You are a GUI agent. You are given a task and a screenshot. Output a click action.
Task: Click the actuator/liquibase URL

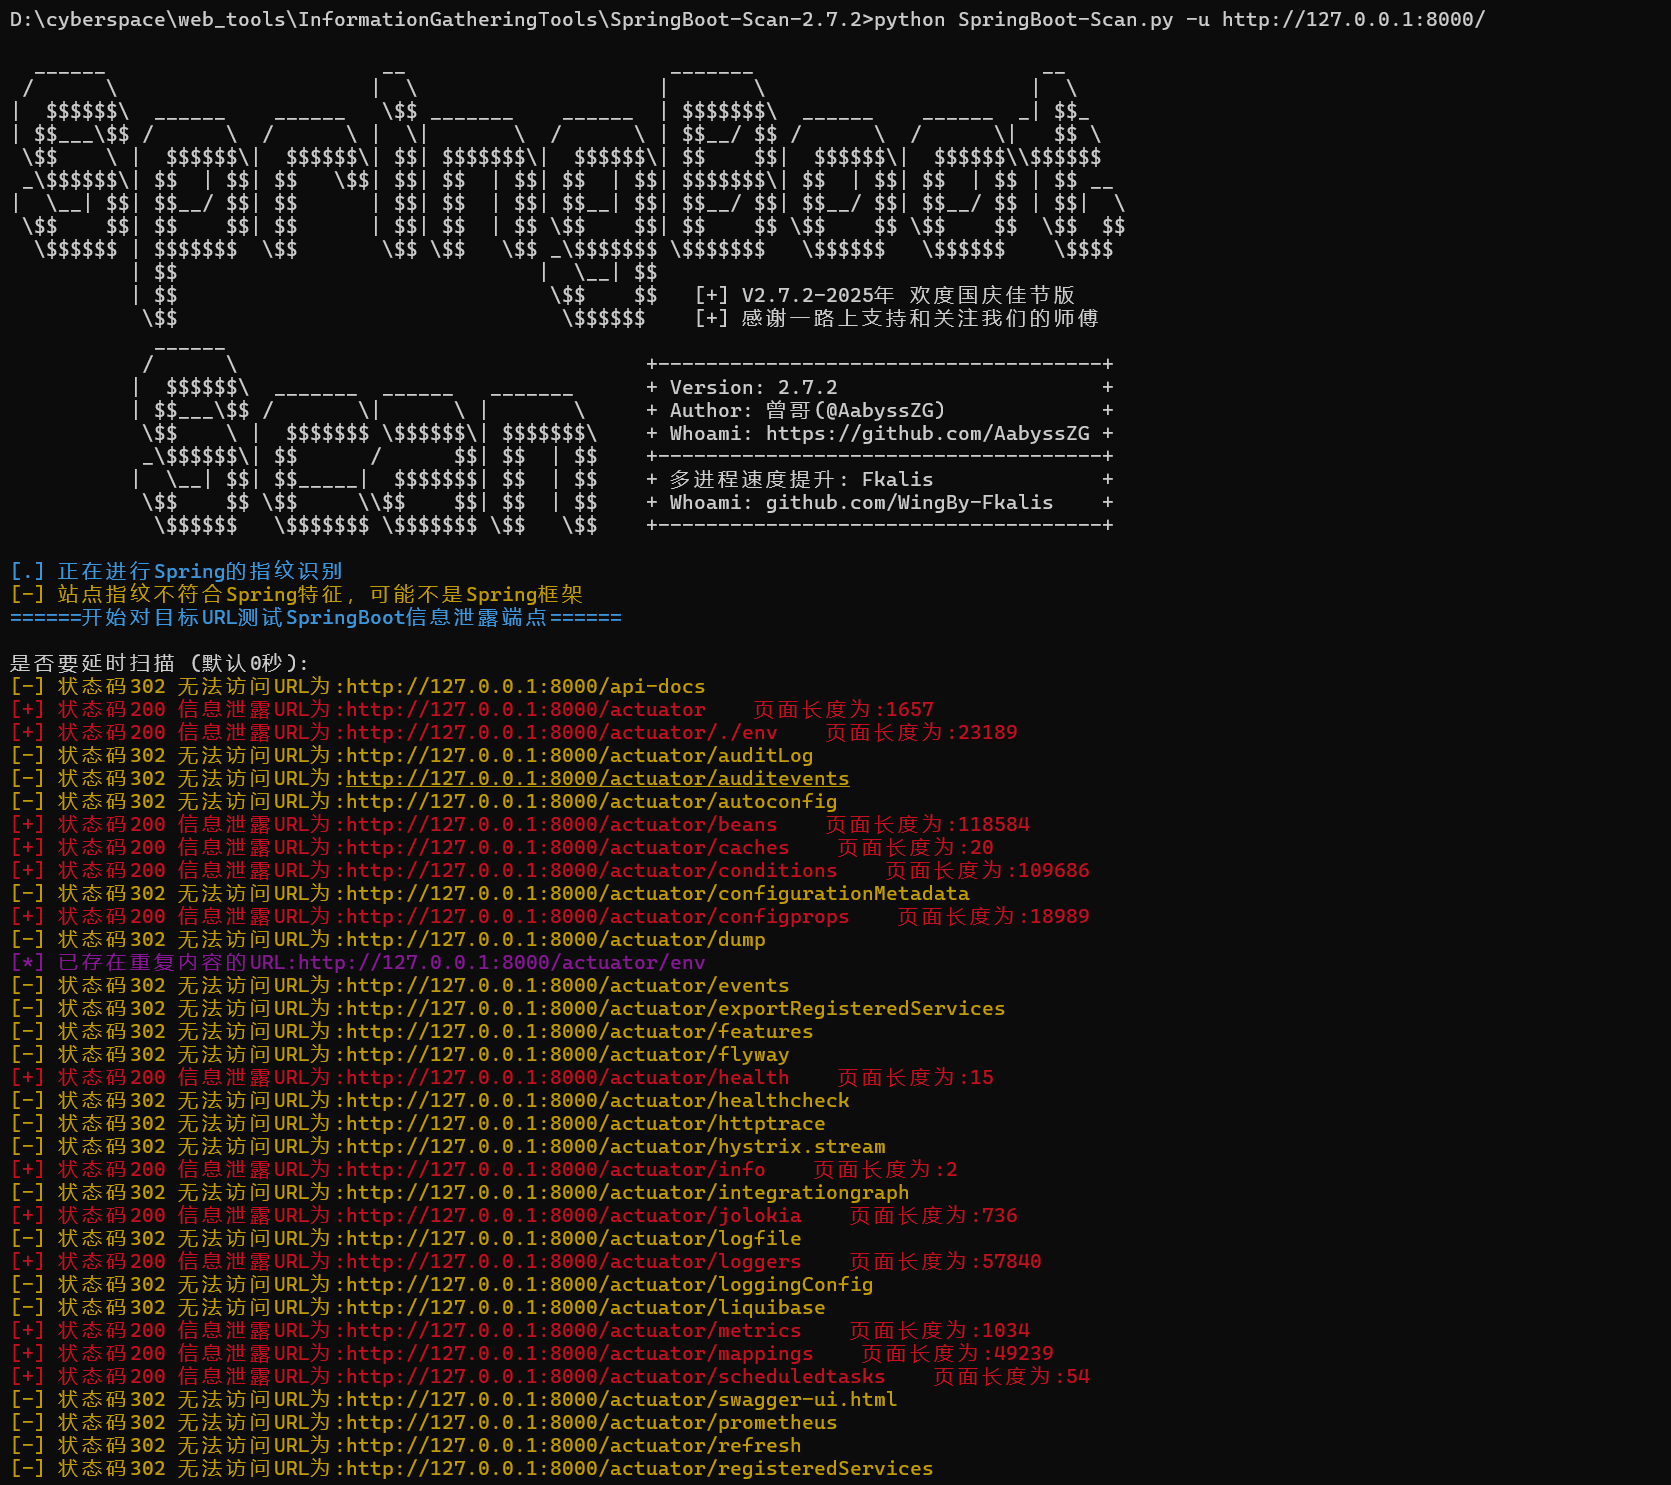(585, 1307)
